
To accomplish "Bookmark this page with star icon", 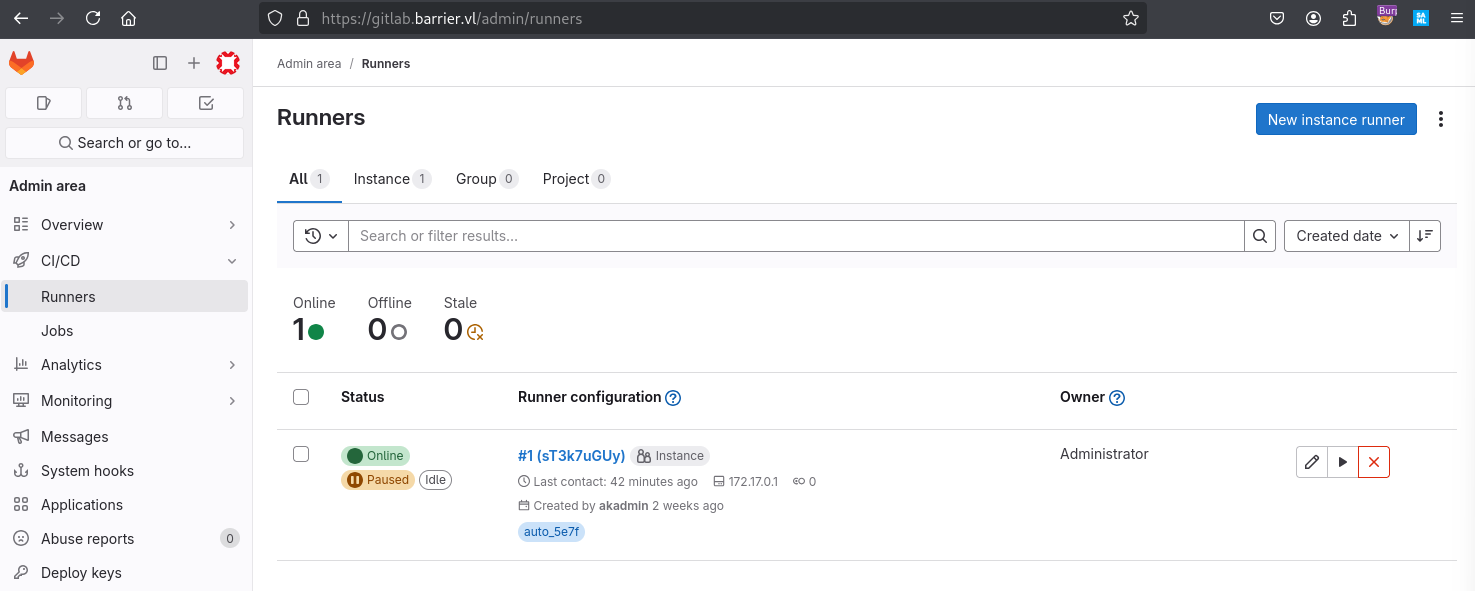I will click(x=1131, y=18).
